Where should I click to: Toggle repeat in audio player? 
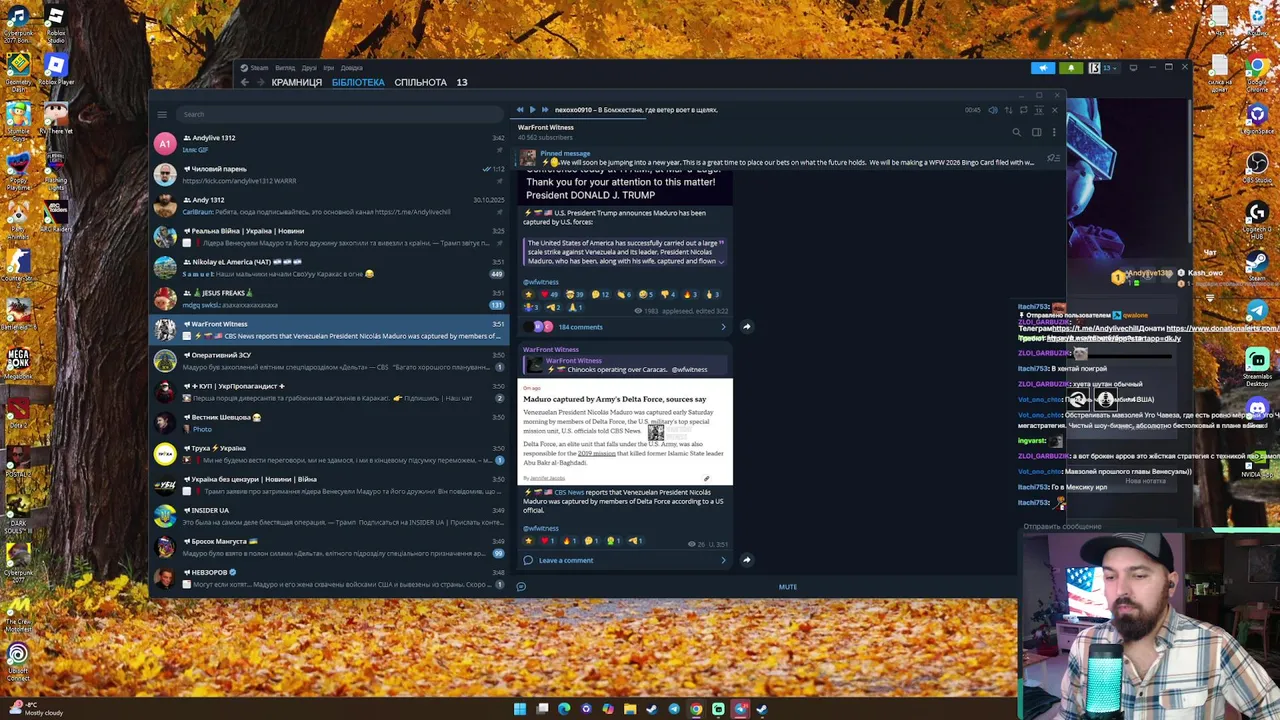pos(1023,110)
